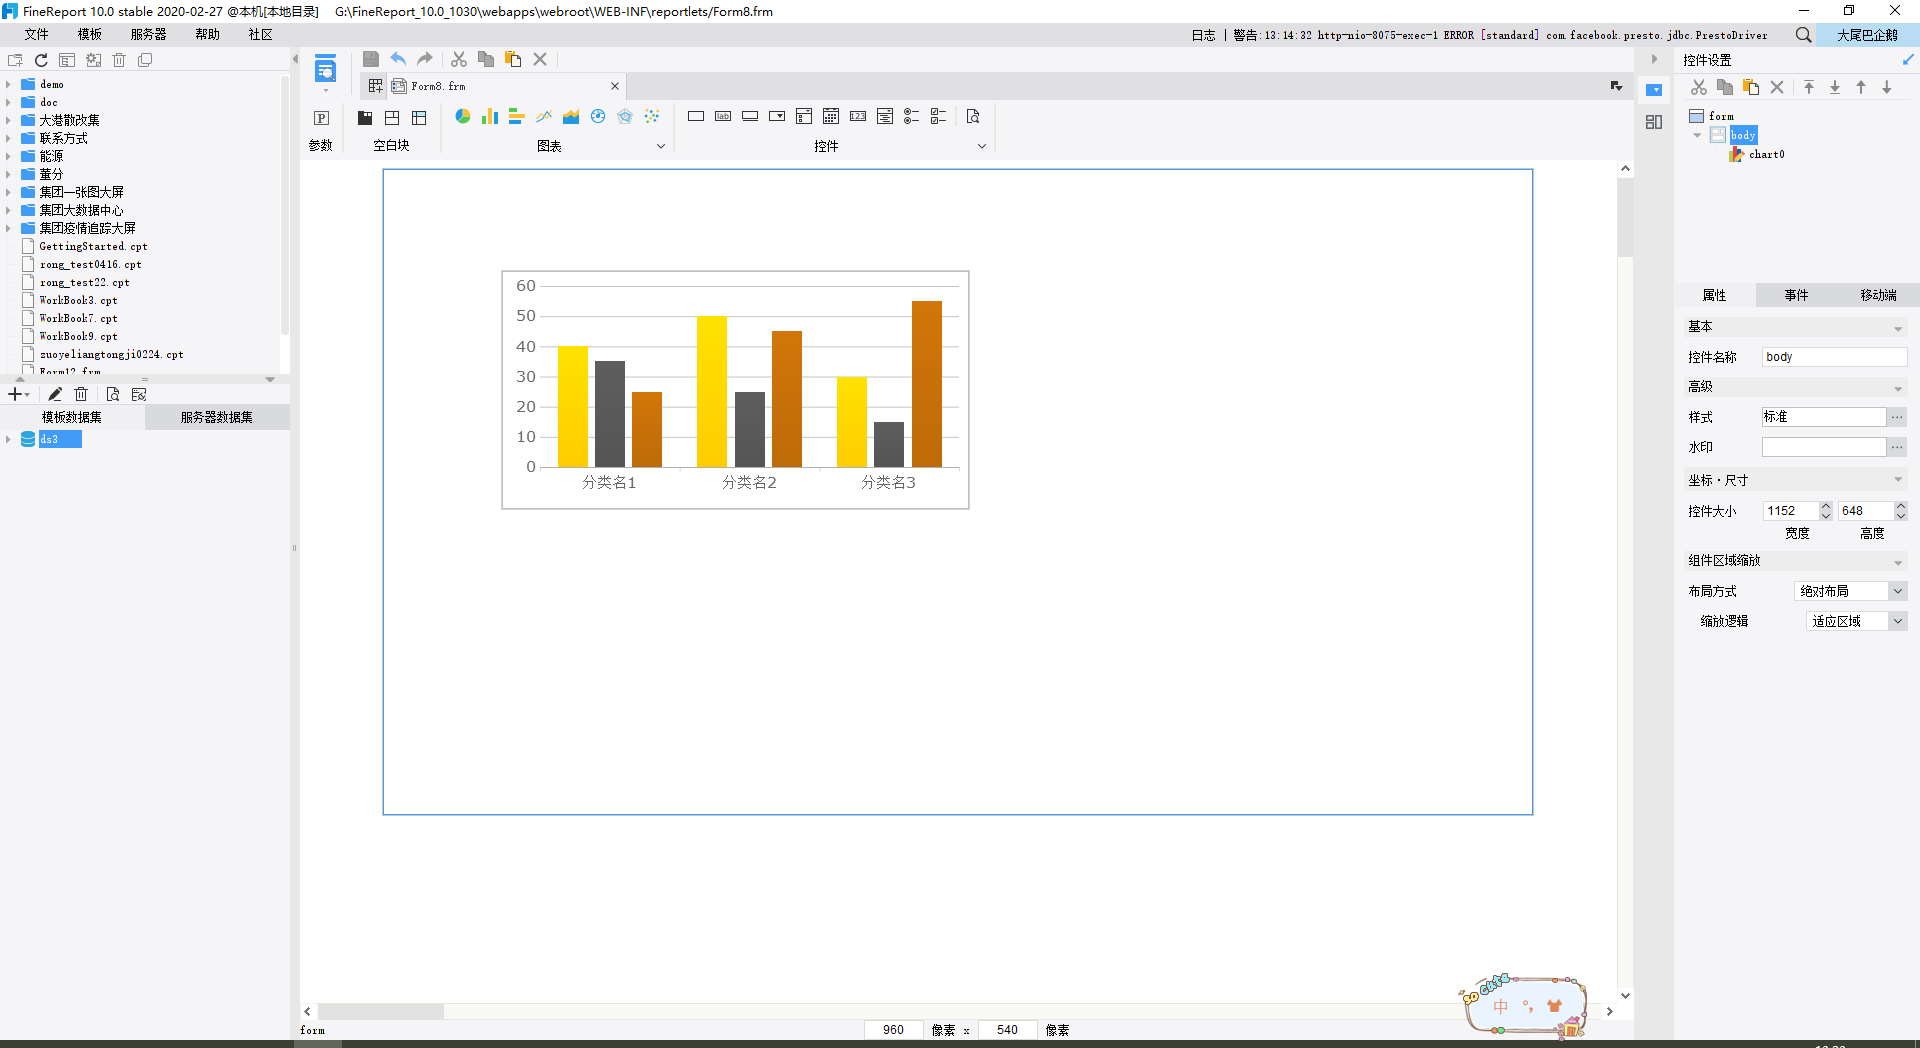Select the WorkBook7.cpt file

(78, 318)
